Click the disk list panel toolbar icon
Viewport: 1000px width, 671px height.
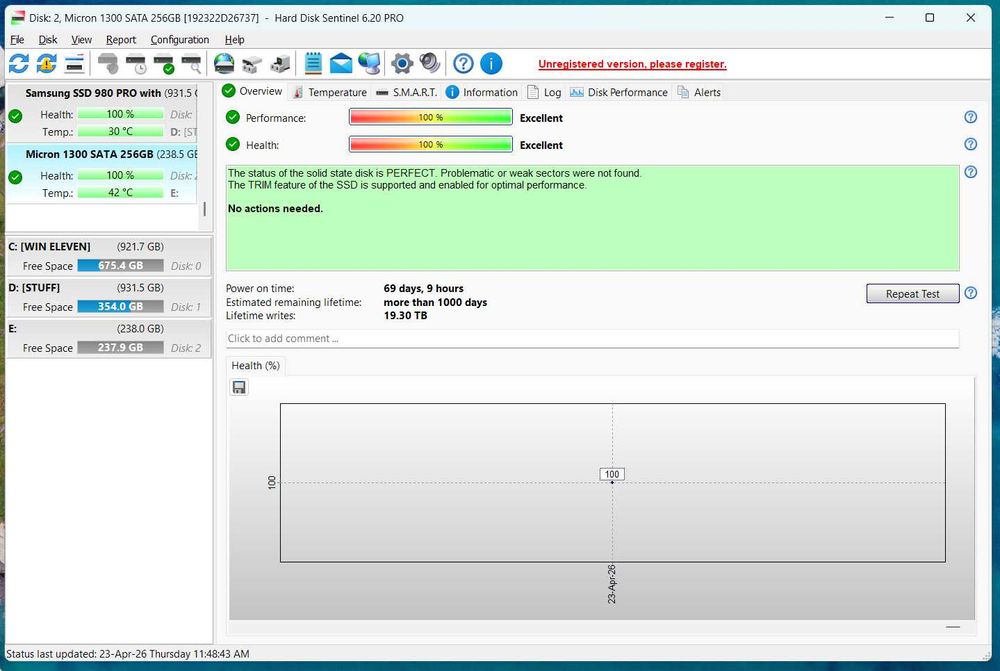pos(75,63)
